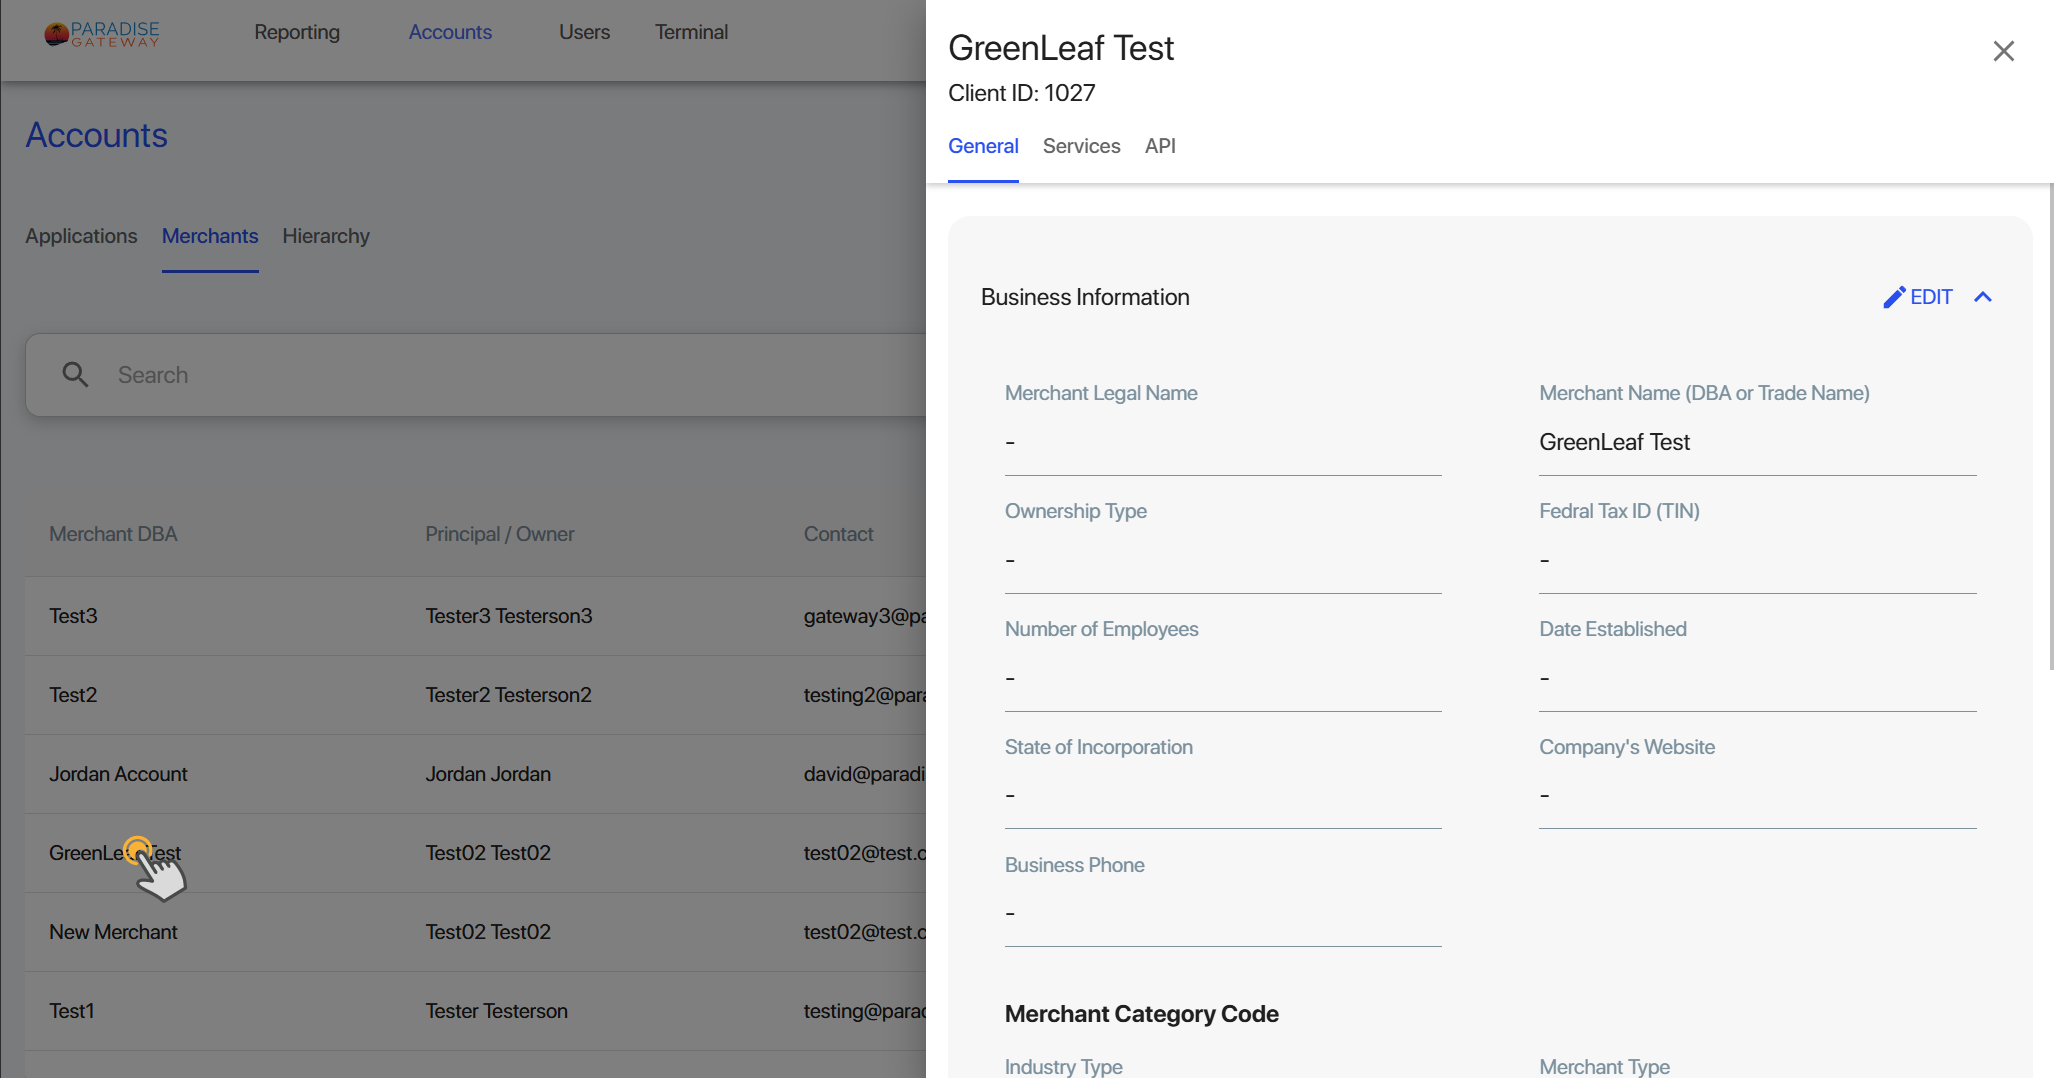Open the API tab in the panel
2054x1078 pixels.
1160,146
